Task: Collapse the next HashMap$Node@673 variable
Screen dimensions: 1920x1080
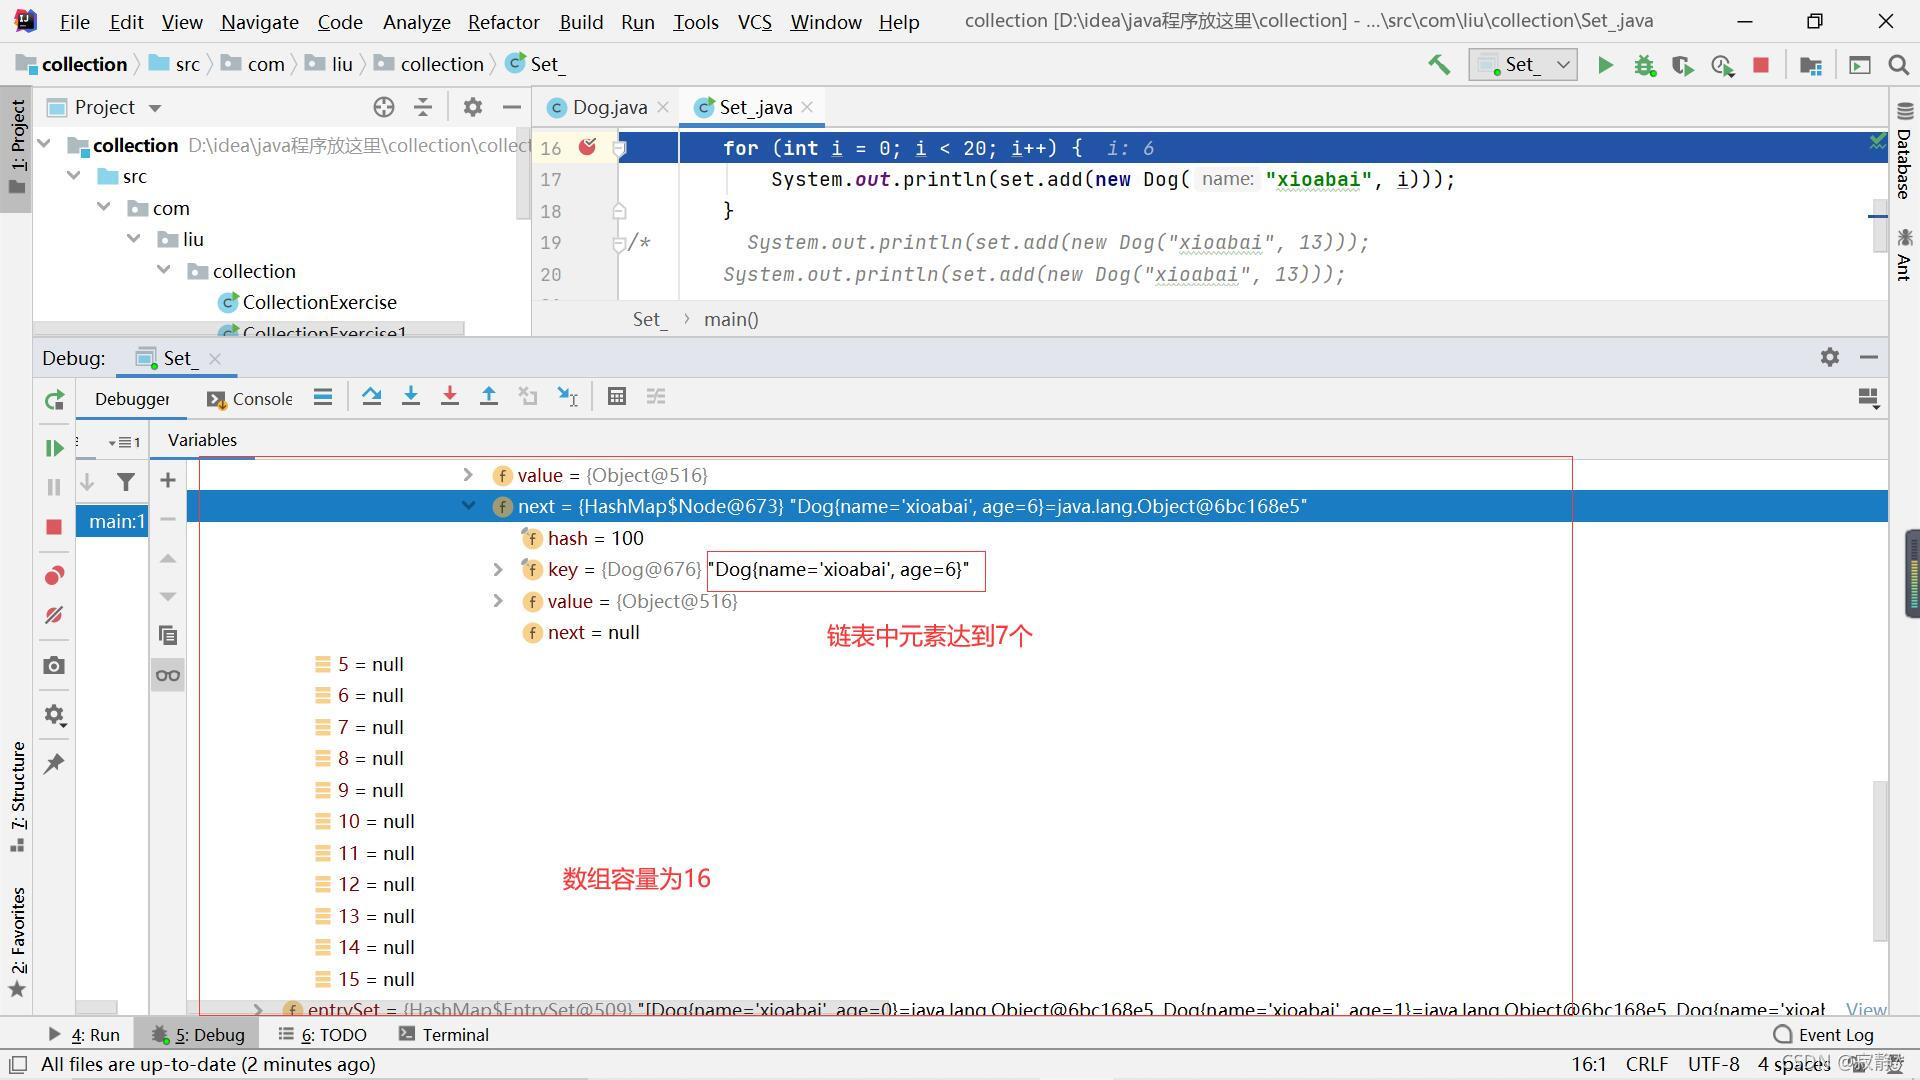Action: point(468,506)
